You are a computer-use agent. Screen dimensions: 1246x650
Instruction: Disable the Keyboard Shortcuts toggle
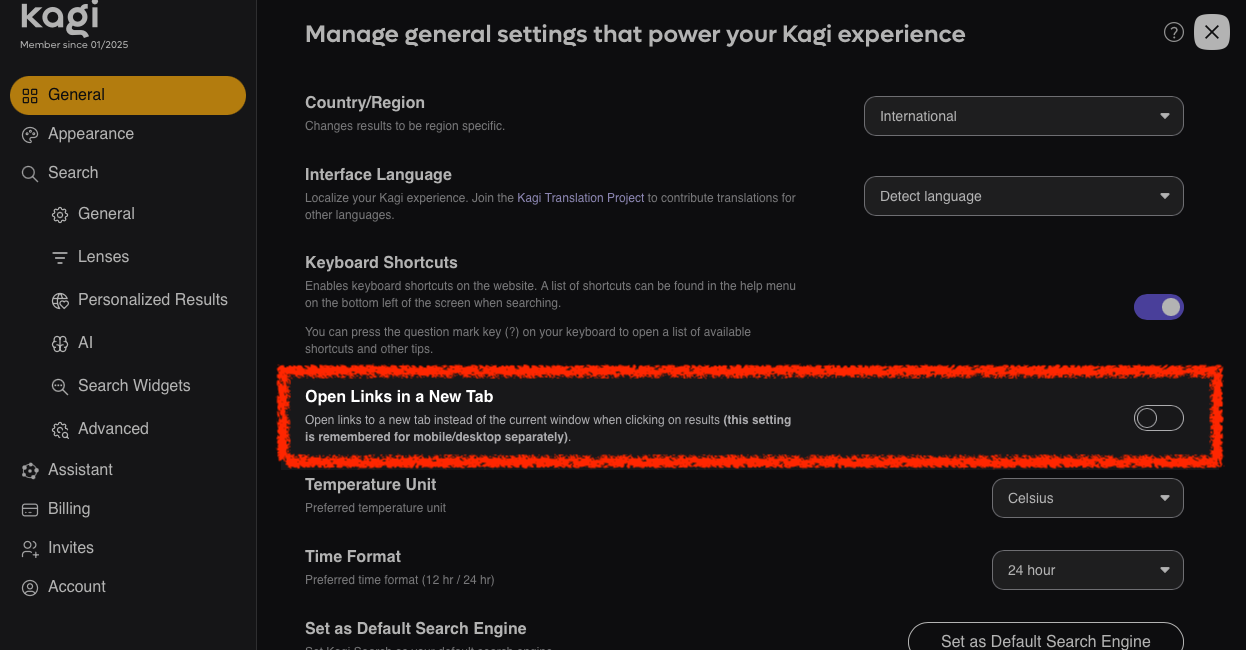click(1158, 307)
